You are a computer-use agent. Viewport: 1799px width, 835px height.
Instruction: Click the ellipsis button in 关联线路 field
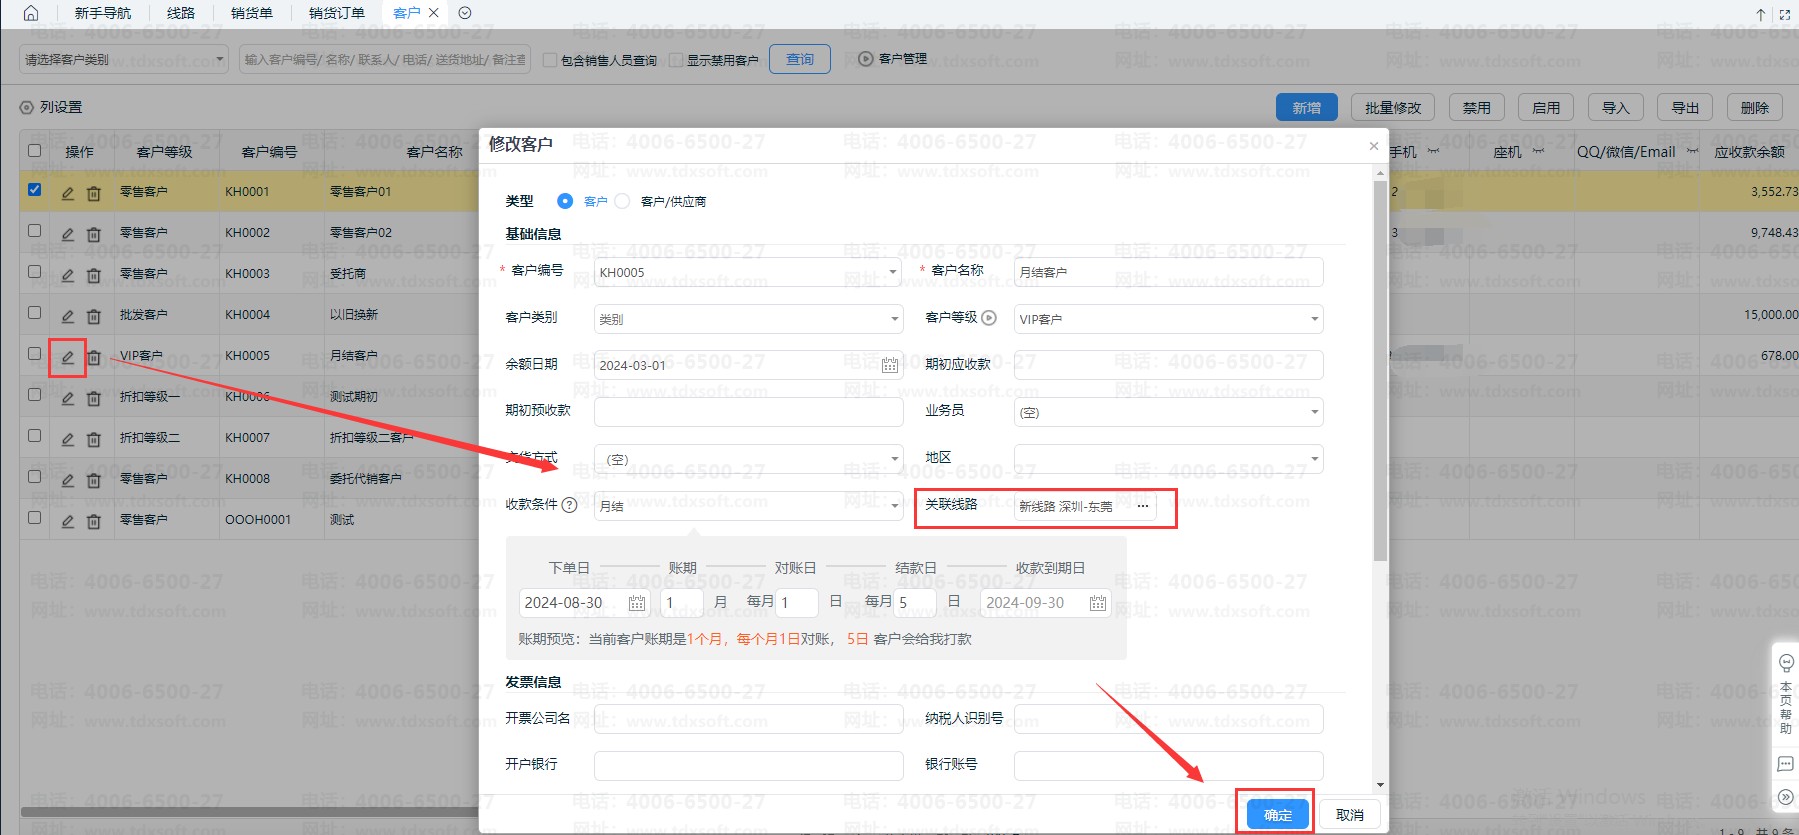[1142, 506]
